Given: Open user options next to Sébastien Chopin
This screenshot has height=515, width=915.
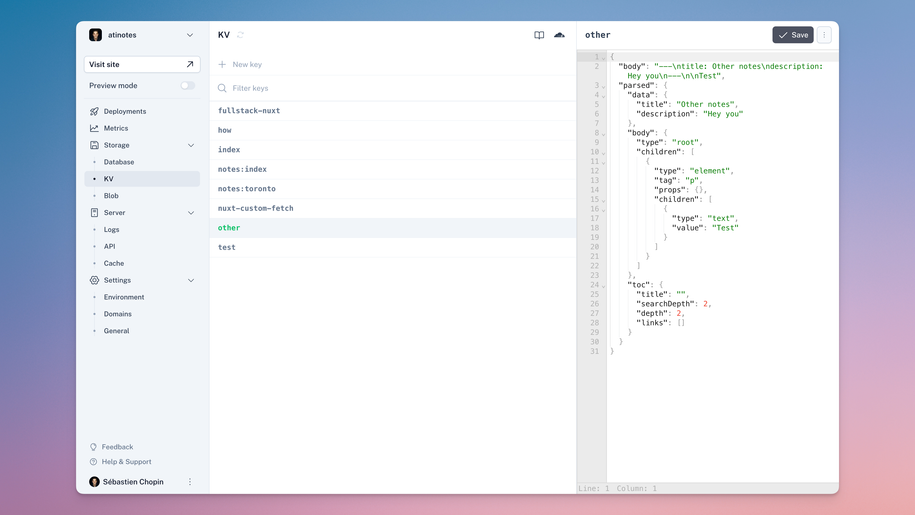Looking at the screenshot, I should pyautogui.click(x=190, y=482).
